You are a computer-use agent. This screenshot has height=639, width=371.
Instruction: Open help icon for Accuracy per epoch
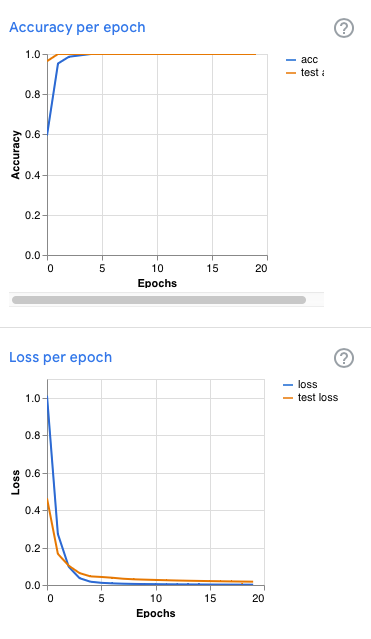[344, 28]
